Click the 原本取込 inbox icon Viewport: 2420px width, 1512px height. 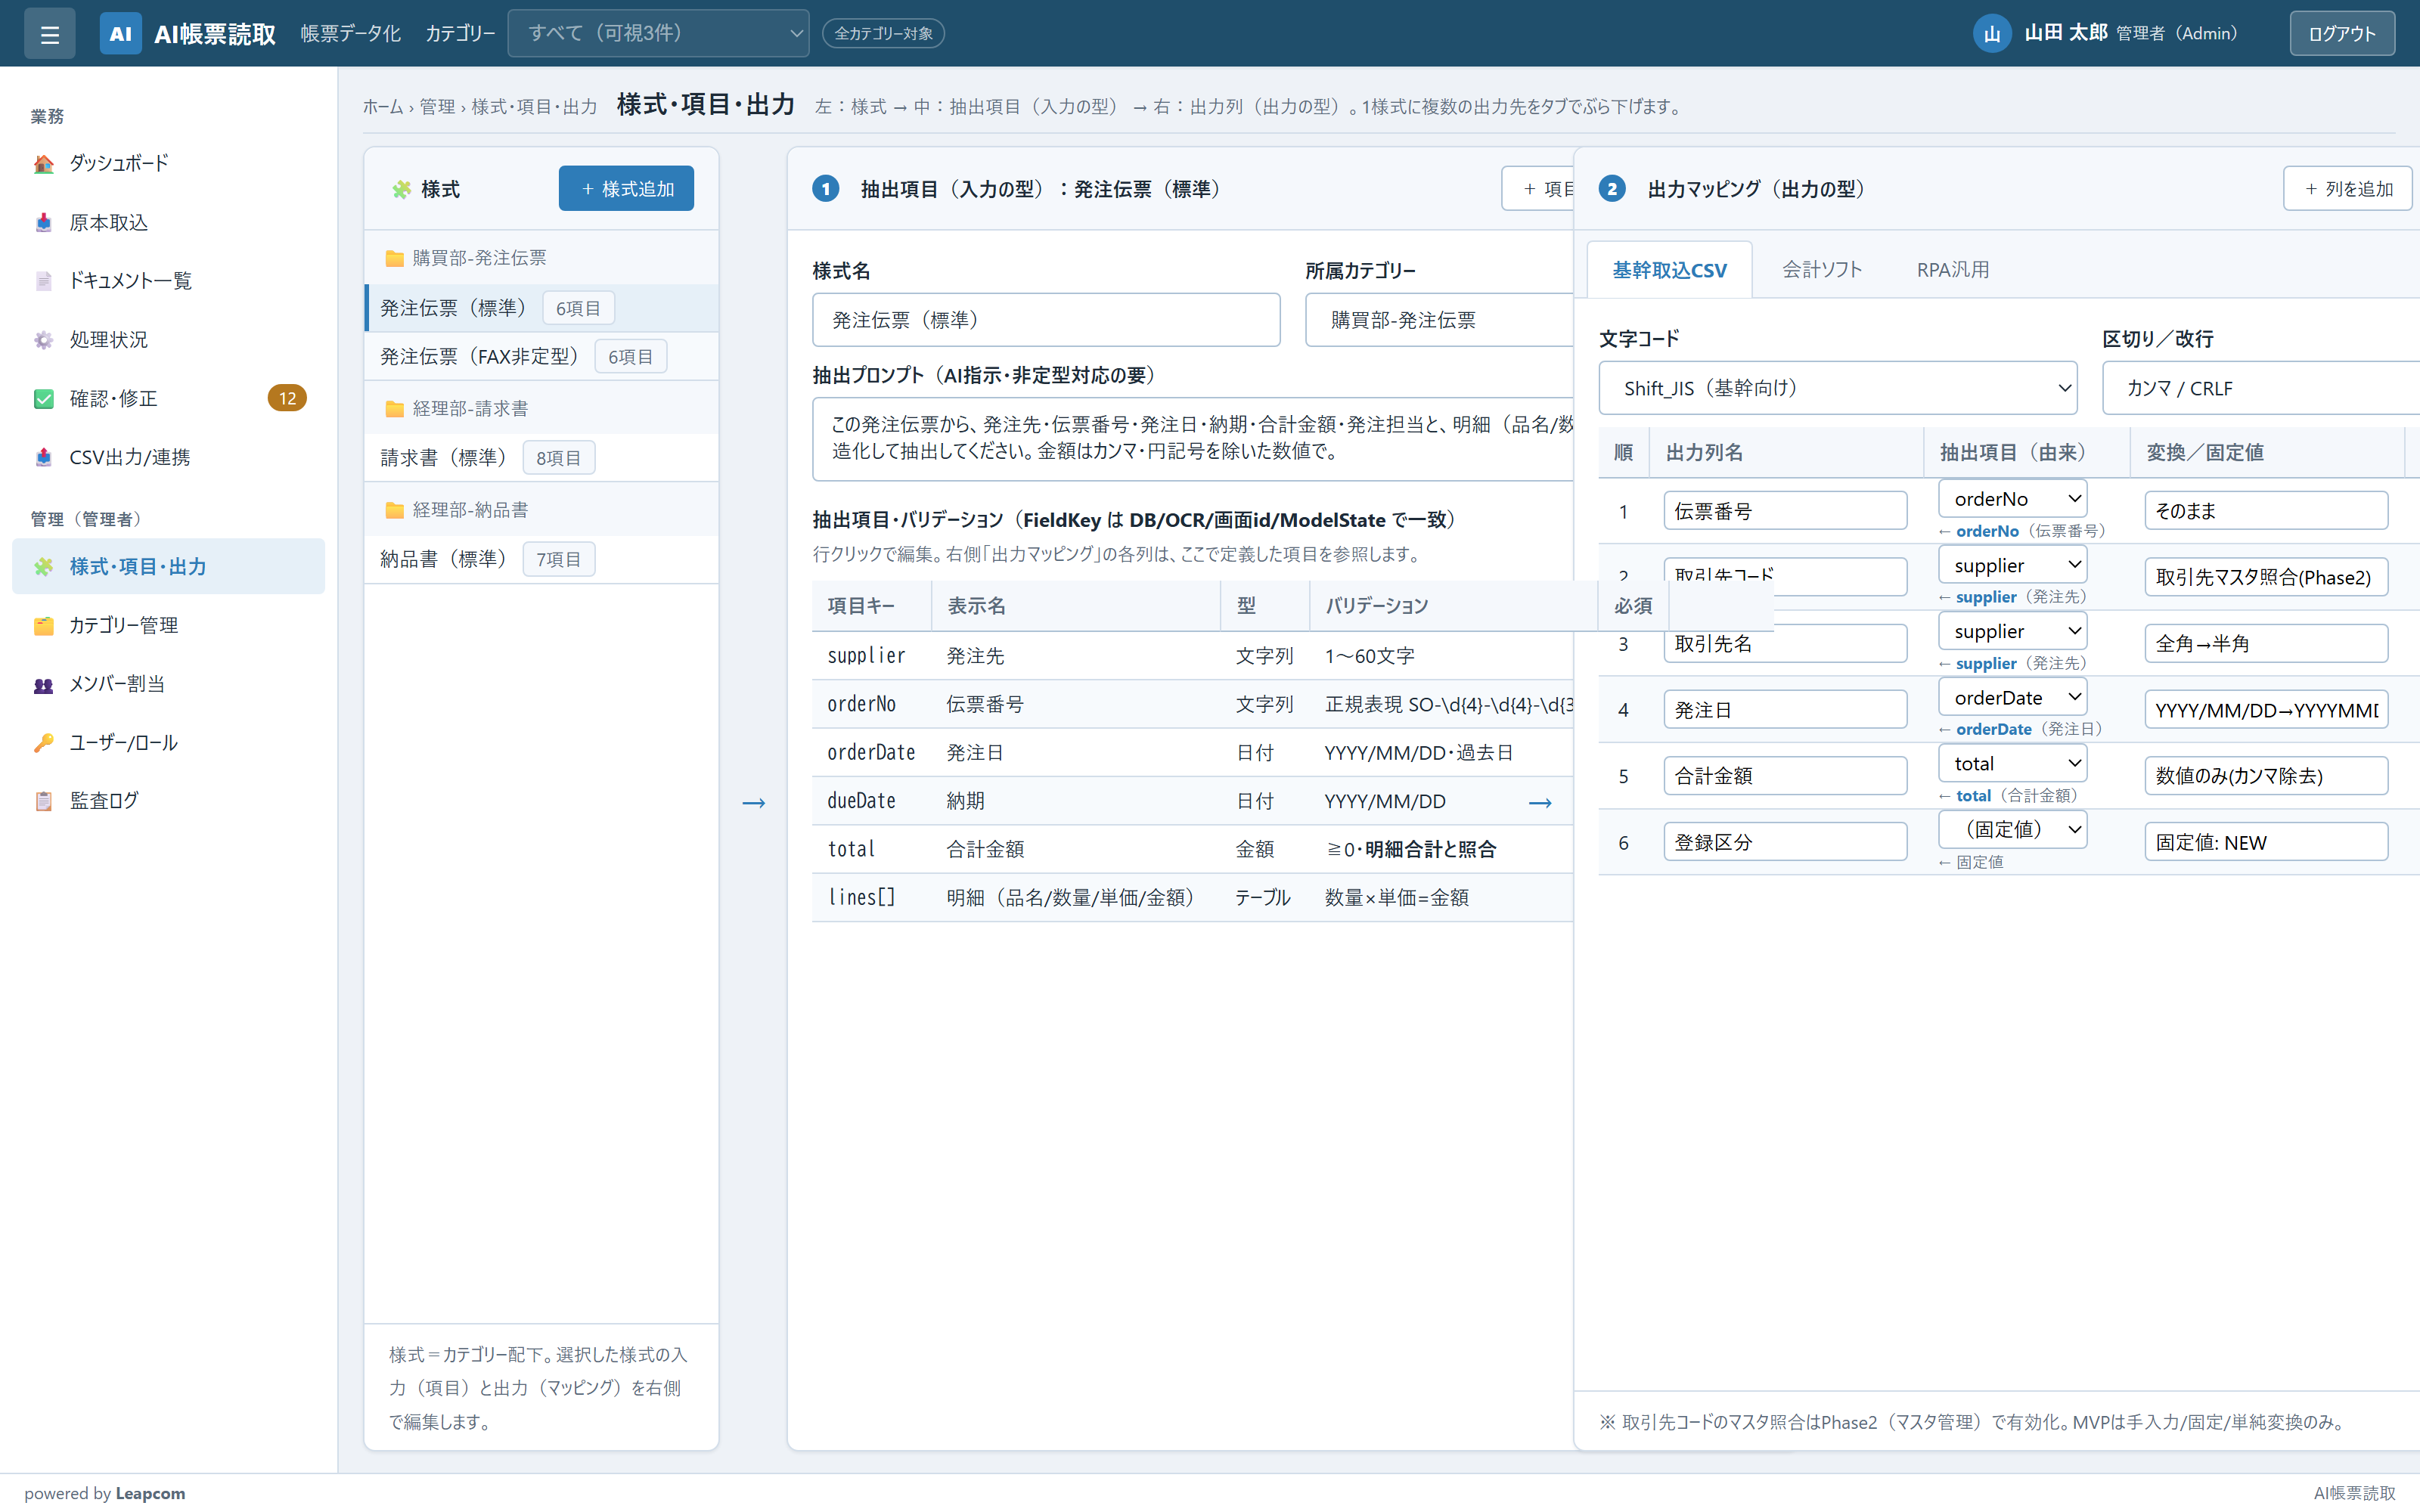tap(43, 223)
